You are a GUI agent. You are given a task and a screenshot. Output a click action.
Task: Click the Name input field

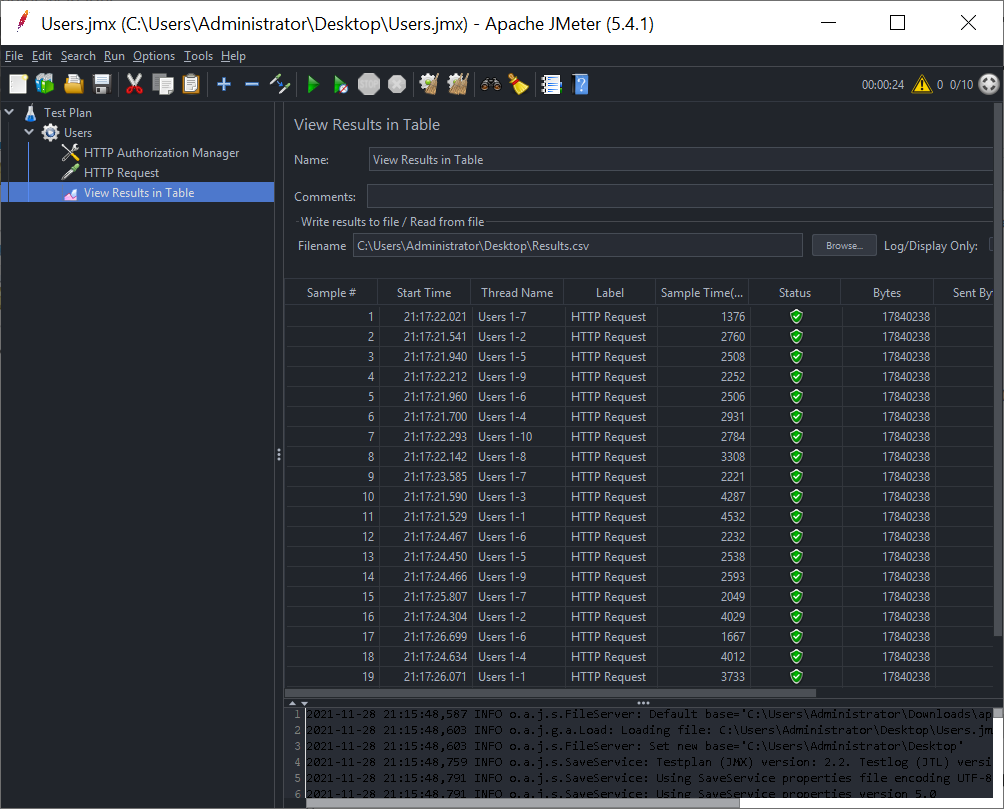click(x=681, y=159)
